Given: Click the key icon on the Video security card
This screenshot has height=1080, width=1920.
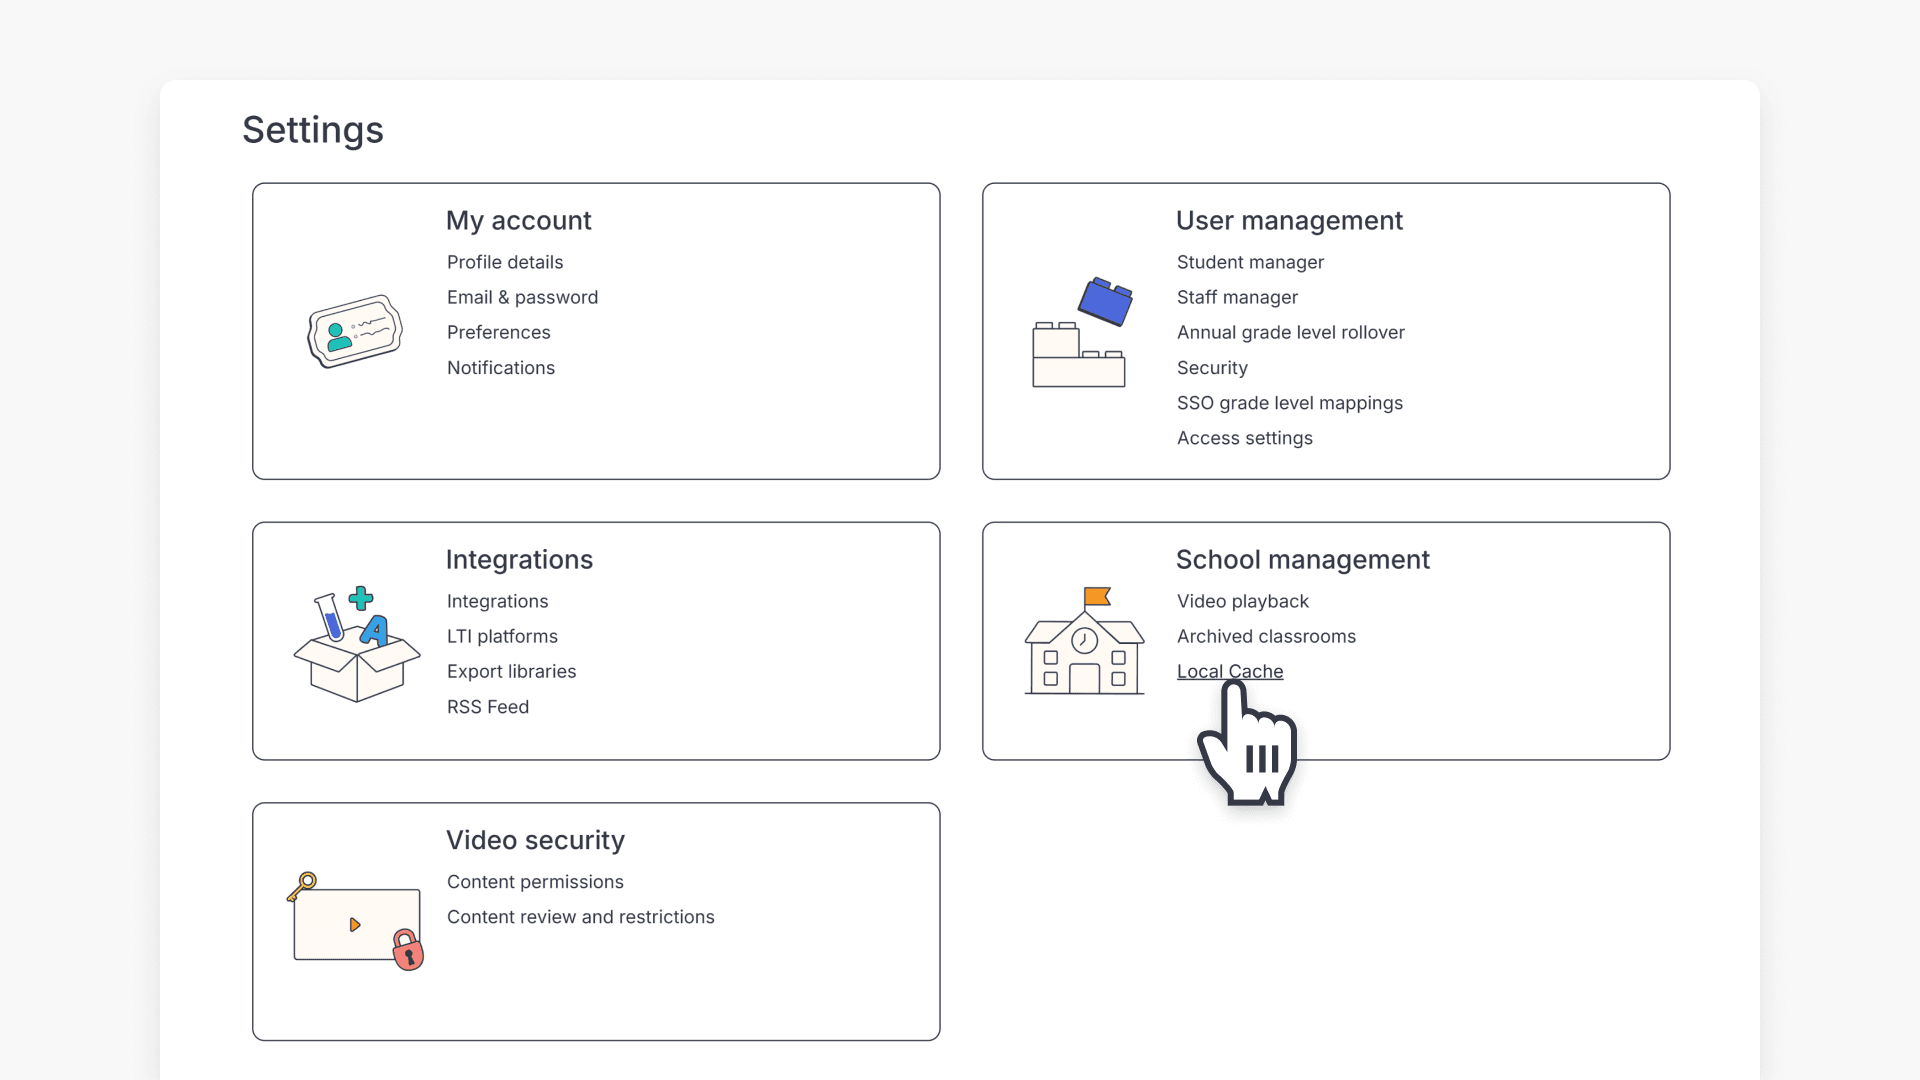Looking at the screenshot, I should 301,888.
